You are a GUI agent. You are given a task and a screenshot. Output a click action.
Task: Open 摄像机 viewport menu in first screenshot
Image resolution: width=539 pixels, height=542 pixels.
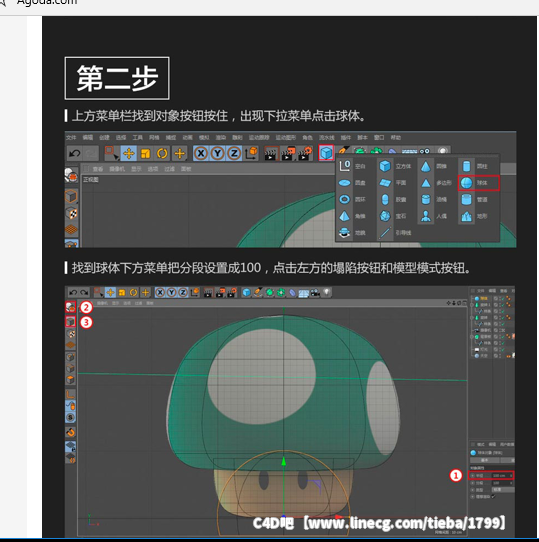tap(117, 169)
